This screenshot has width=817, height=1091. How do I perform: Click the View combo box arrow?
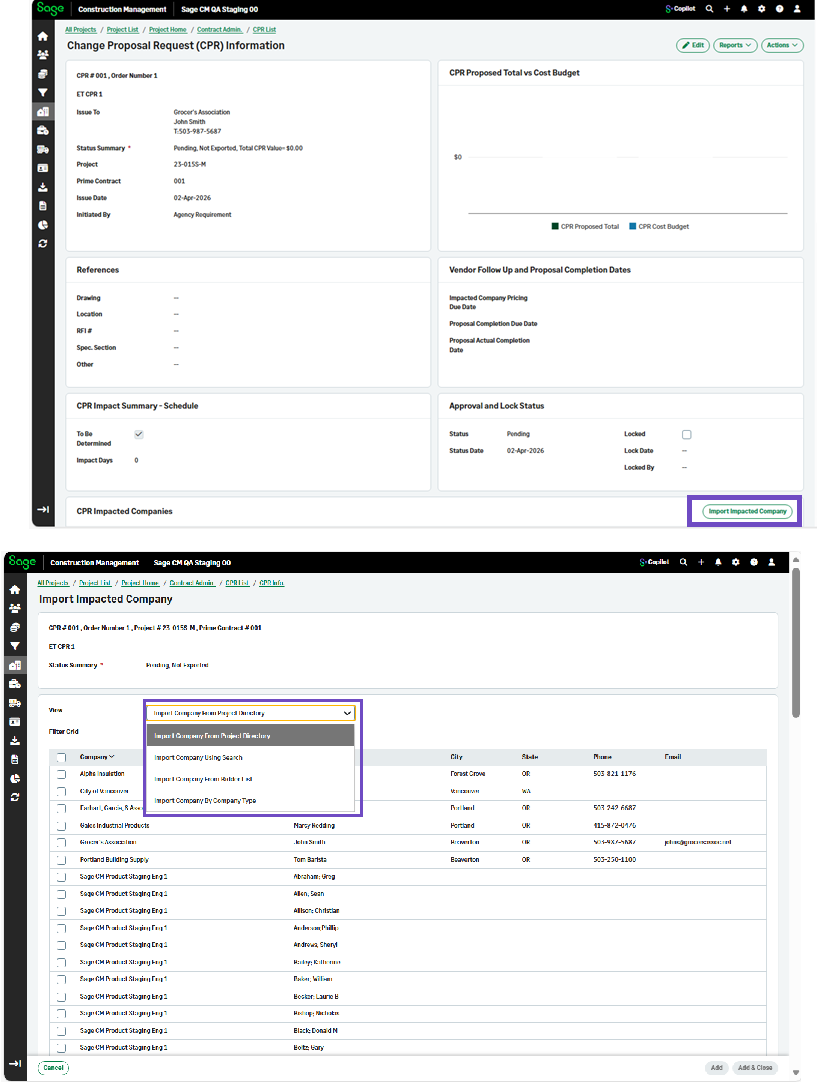pyautogui.click(x=346, y=713)
